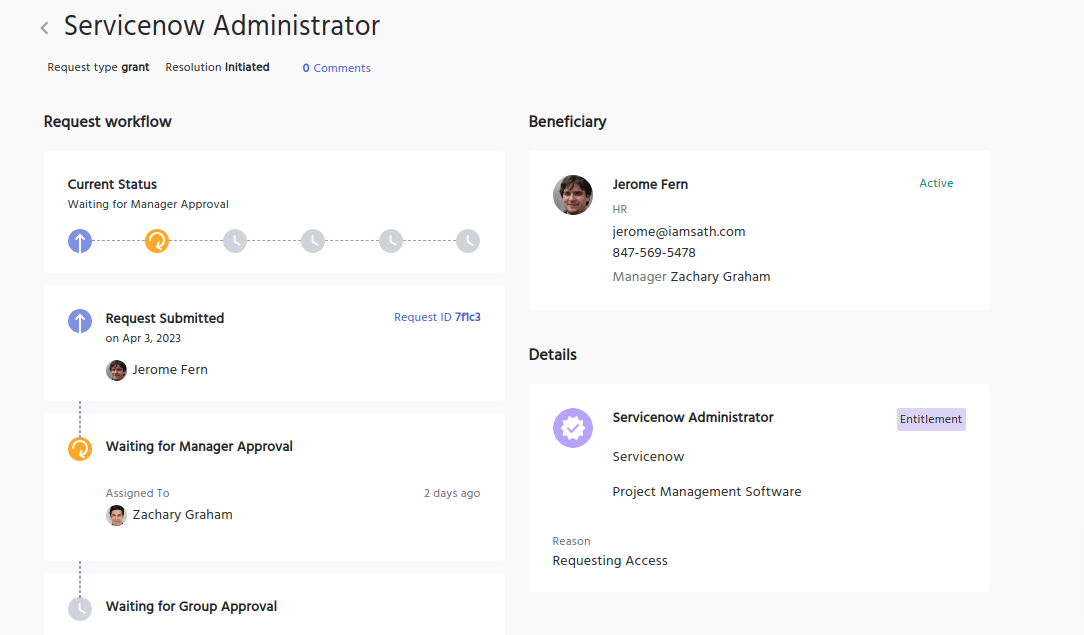Click the Request ID 7f1c3 link

(x=437, y=317)
